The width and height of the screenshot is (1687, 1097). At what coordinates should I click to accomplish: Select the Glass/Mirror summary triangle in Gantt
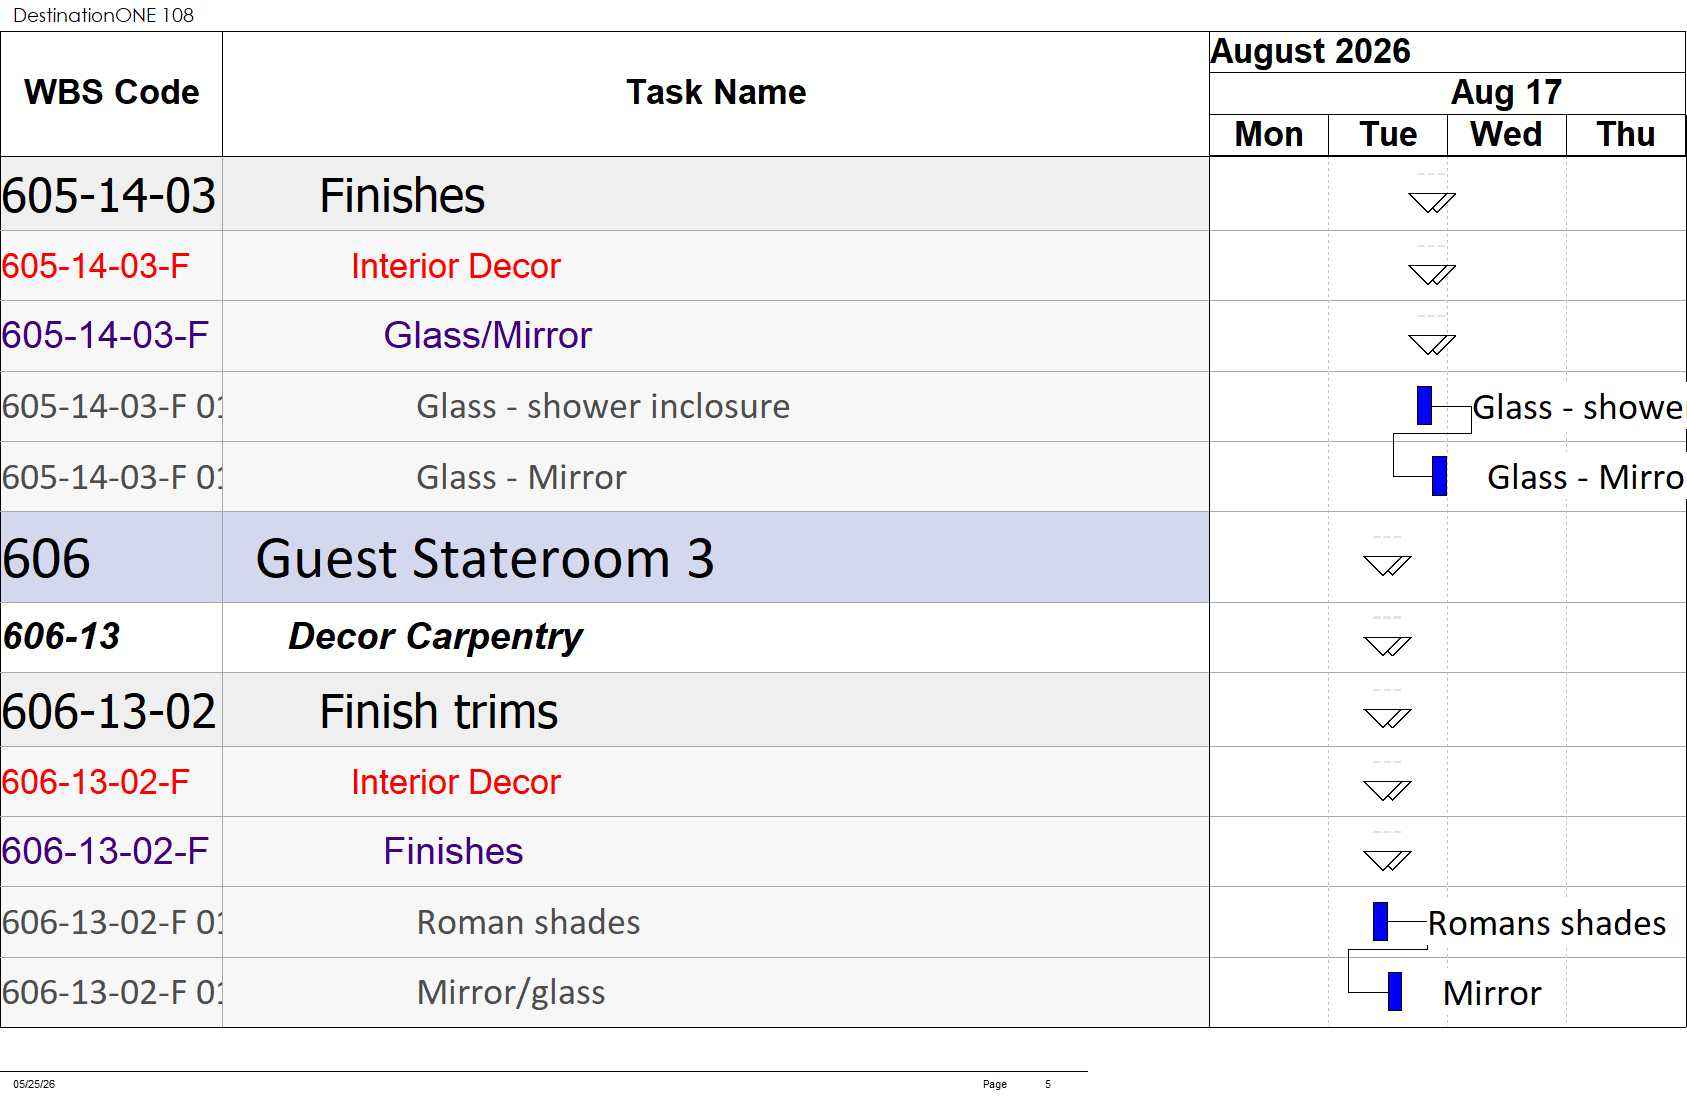point(1431,344)
